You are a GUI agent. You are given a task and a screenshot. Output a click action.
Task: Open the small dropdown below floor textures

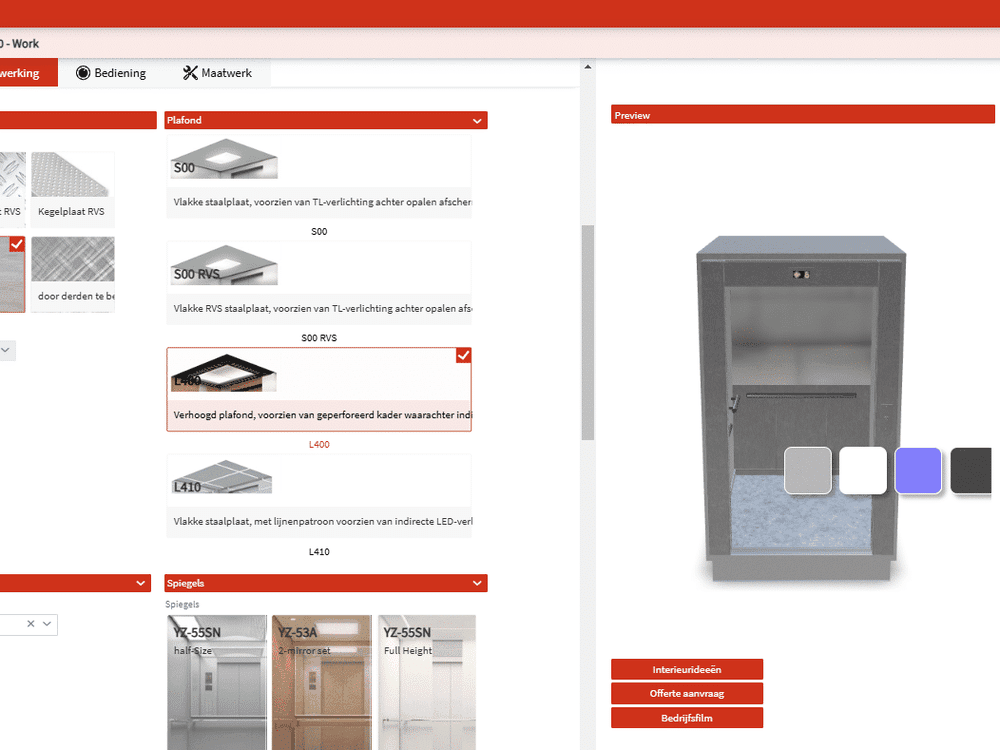6,350
